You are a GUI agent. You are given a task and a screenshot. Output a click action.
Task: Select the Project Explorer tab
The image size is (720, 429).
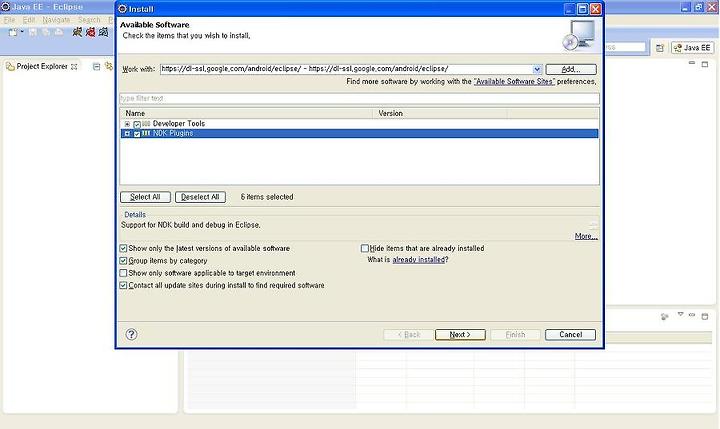[41, 67]
